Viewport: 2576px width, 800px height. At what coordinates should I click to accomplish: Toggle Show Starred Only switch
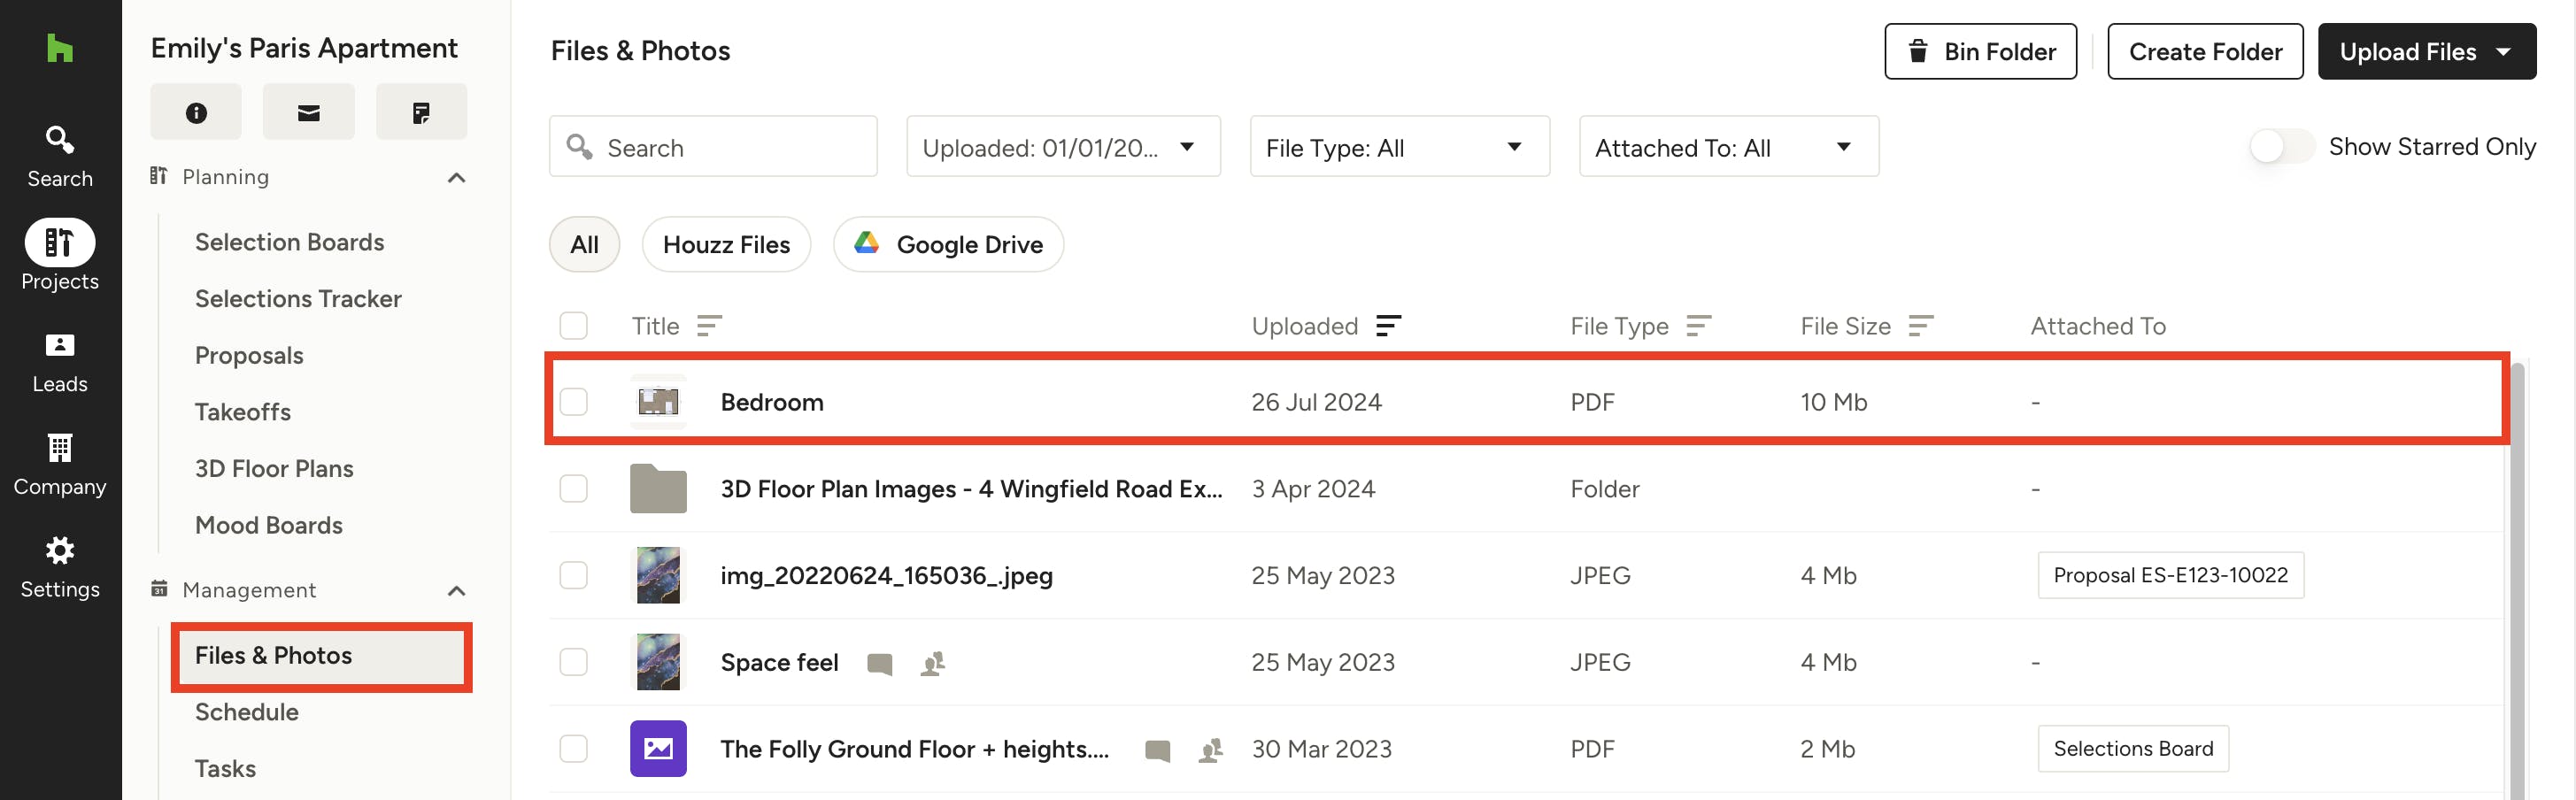[2282, 147]
